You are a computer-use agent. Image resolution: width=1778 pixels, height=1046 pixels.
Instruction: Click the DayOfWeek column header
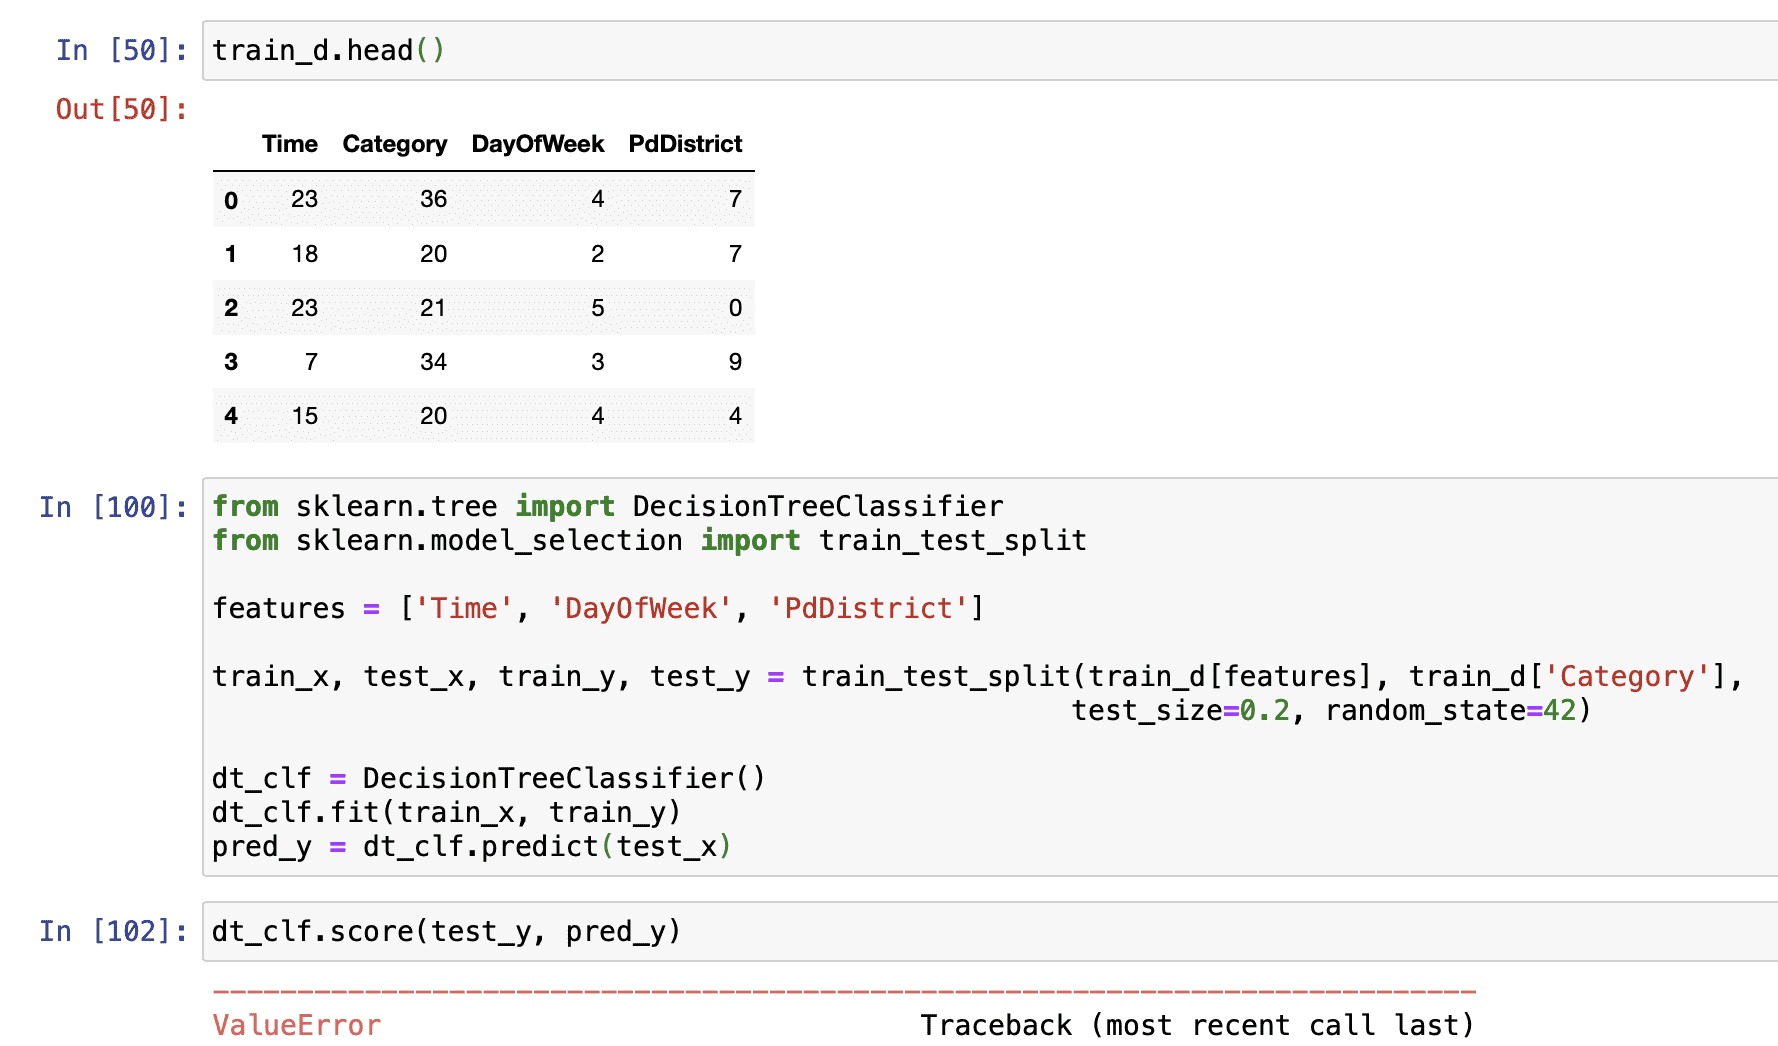point(537,144)
